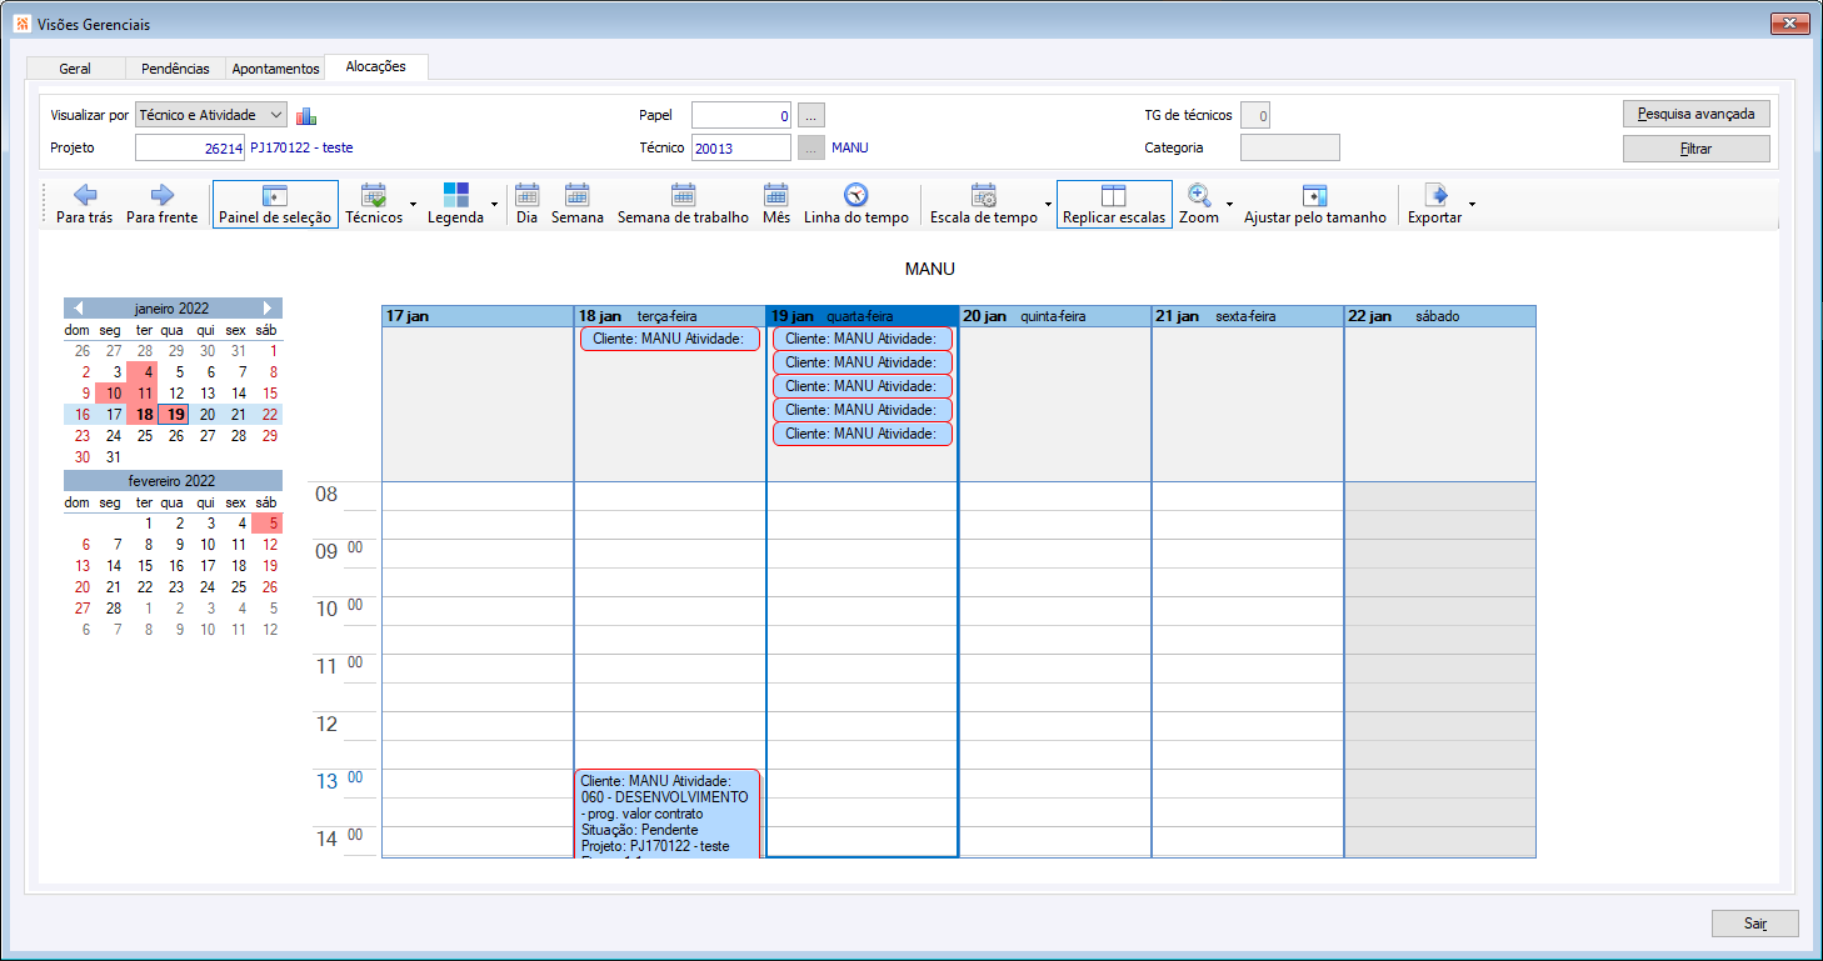Screen dimensions: 1823x961
Task: Select the Alocações tab
Action: pyautogui.click(x=376, y=66)
